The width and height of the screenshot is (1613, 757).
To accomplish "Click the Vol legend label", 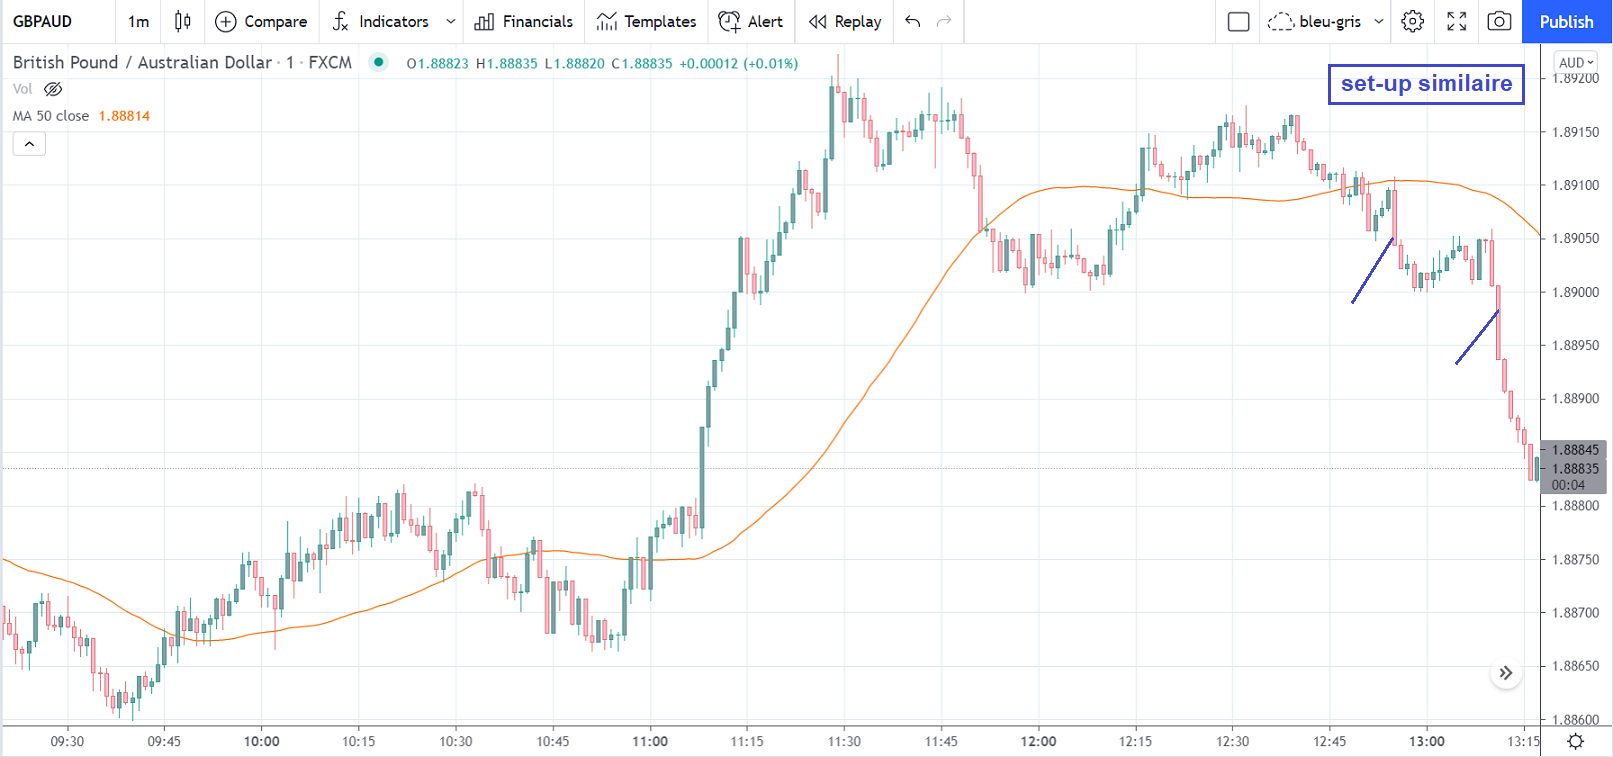I will pos(22,89).
